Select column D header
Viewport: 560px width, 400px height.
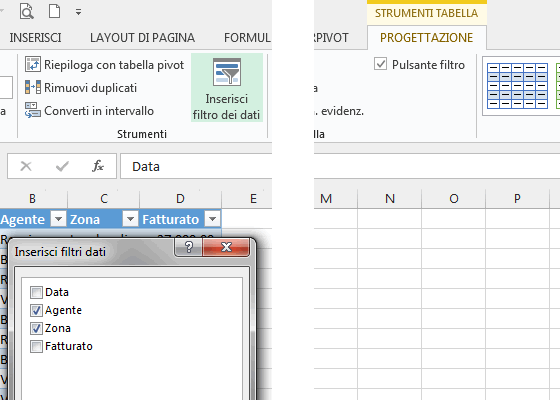pos(180,199)
